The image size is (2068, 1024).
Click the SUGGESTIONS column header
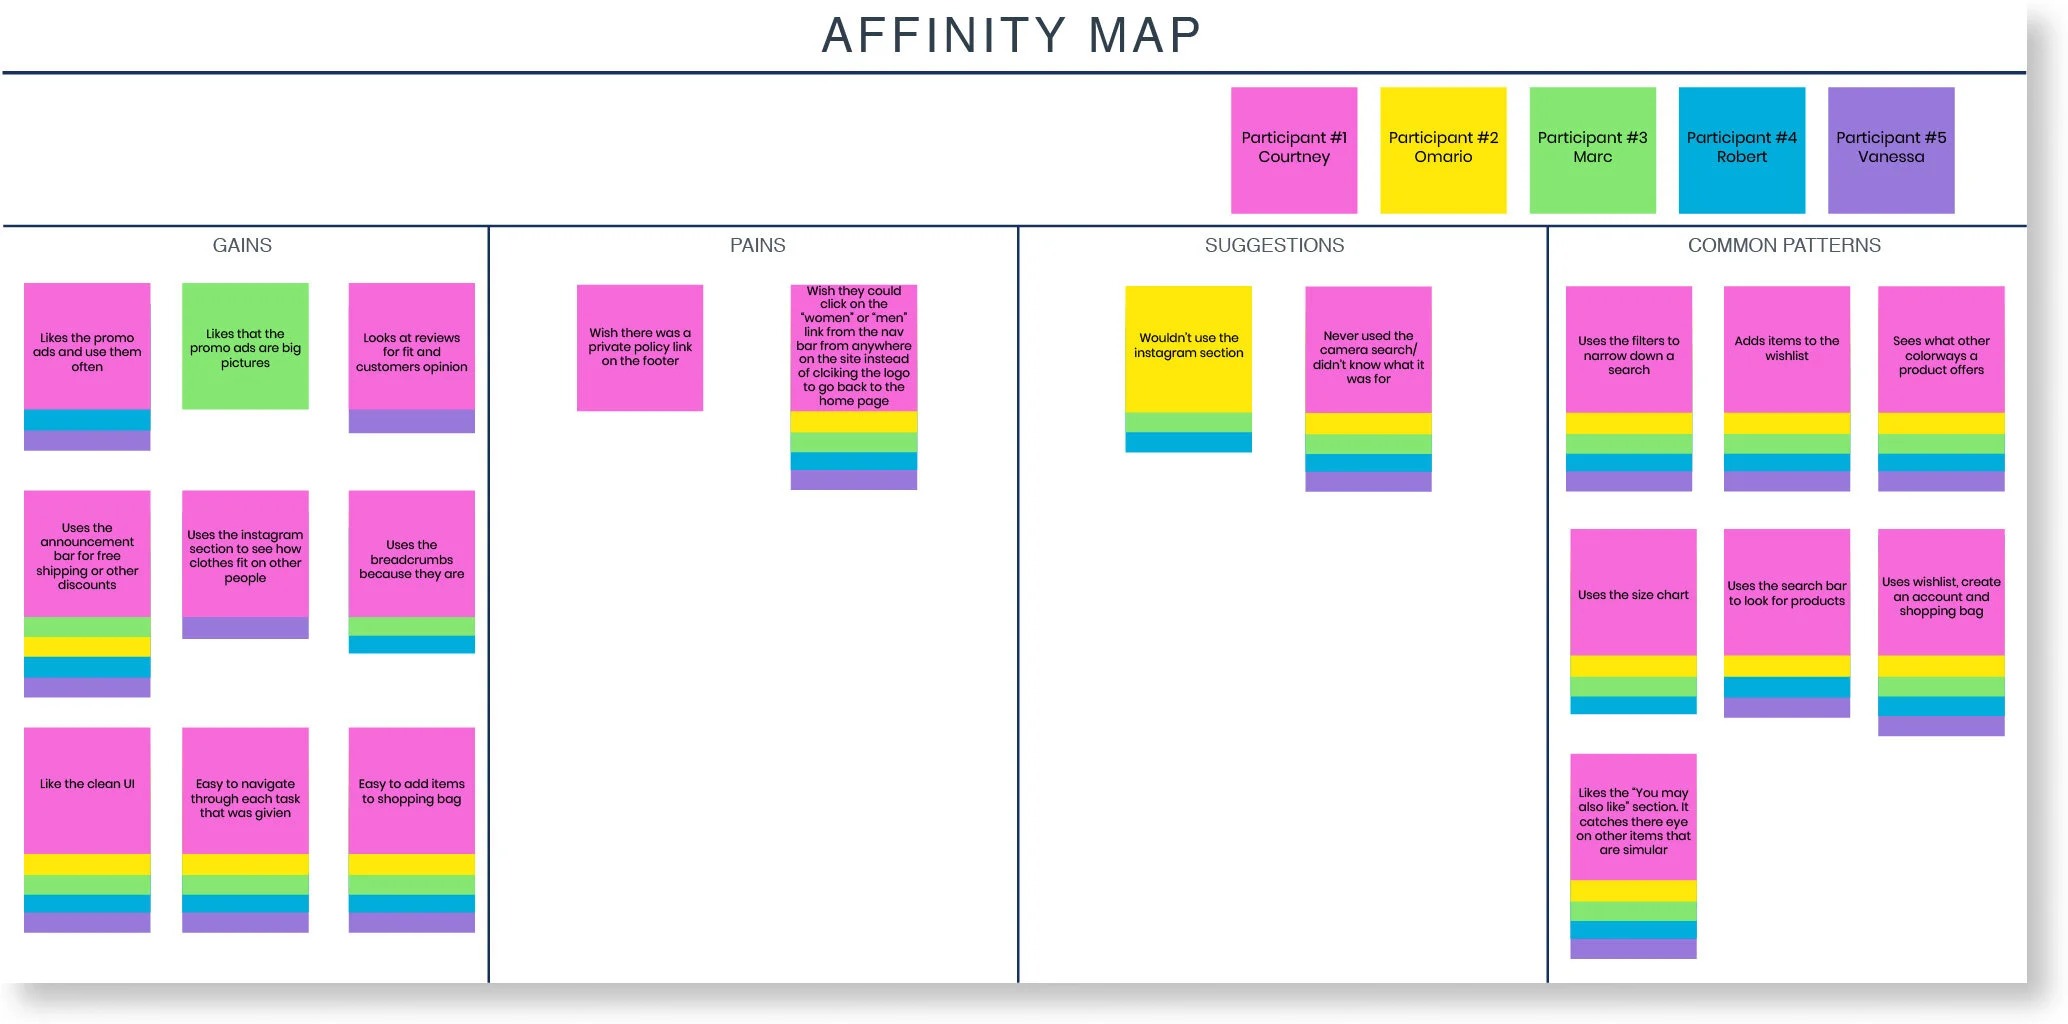coord(1274,245)
